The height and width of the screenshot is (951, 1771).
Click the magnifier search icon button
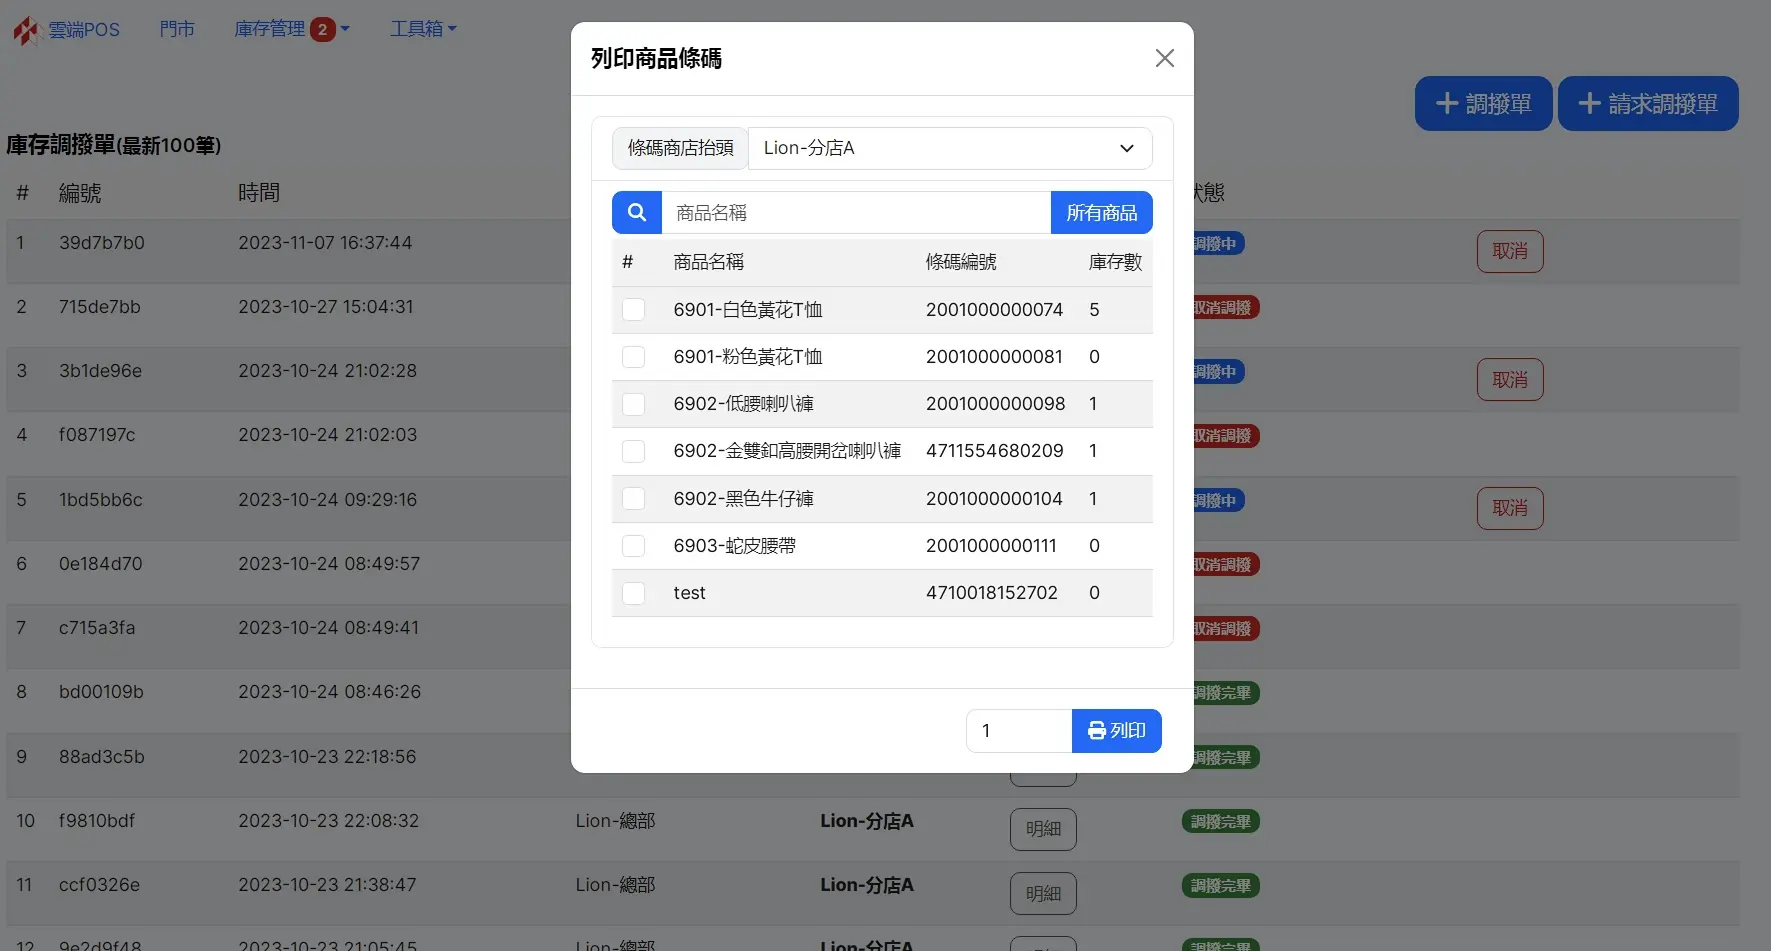click(637, 213)
